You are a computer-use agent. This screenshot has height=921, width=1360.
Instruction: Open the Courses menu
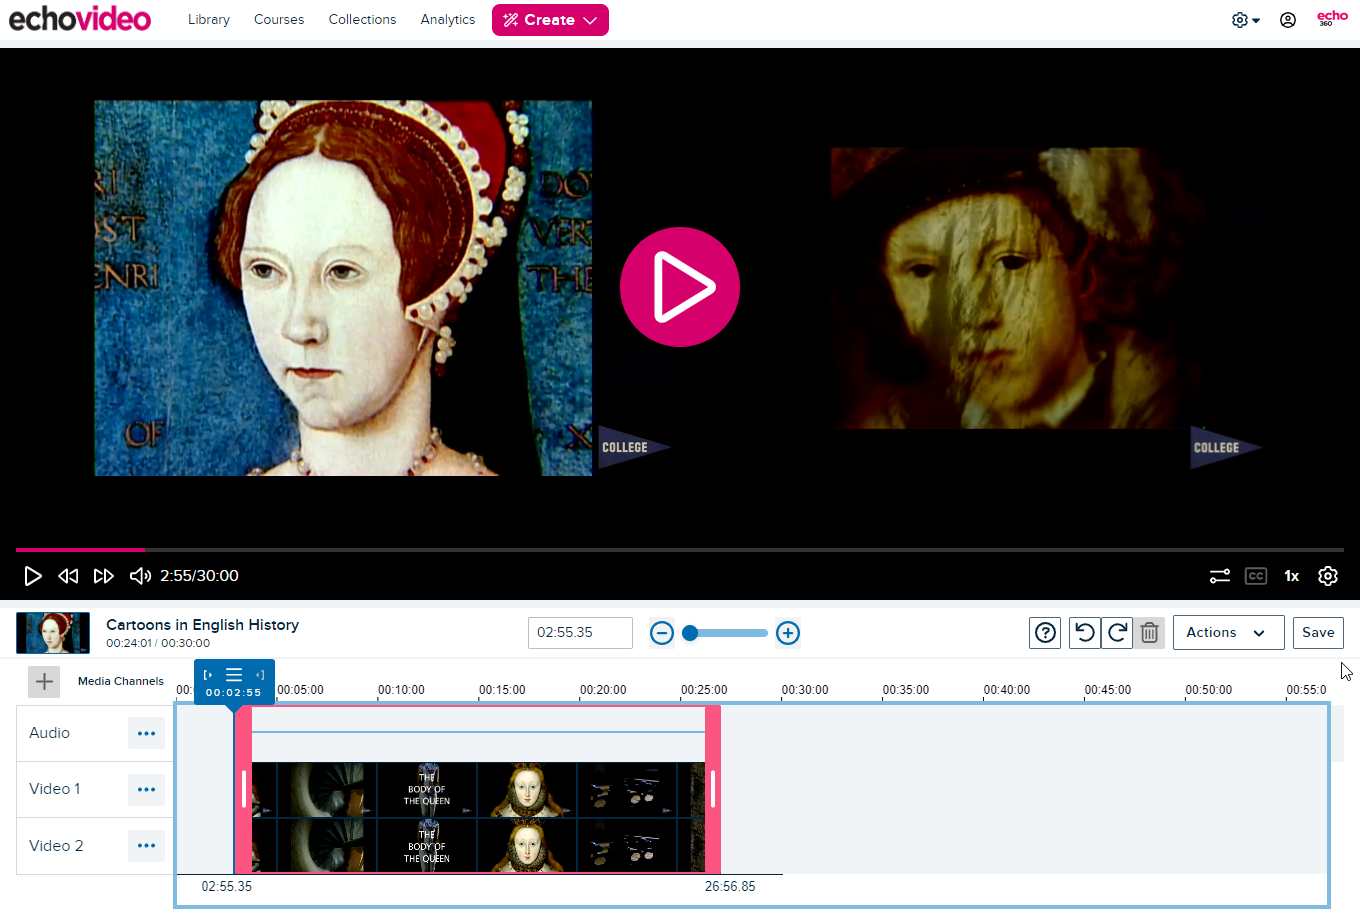pyautogui.click(x=279, y=19)
